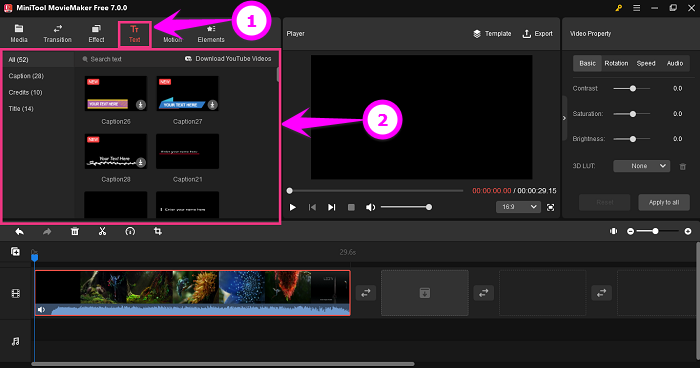700x368 pixels.
Task: Adjust the timeline zoom slider
Action: coord(658,231)
